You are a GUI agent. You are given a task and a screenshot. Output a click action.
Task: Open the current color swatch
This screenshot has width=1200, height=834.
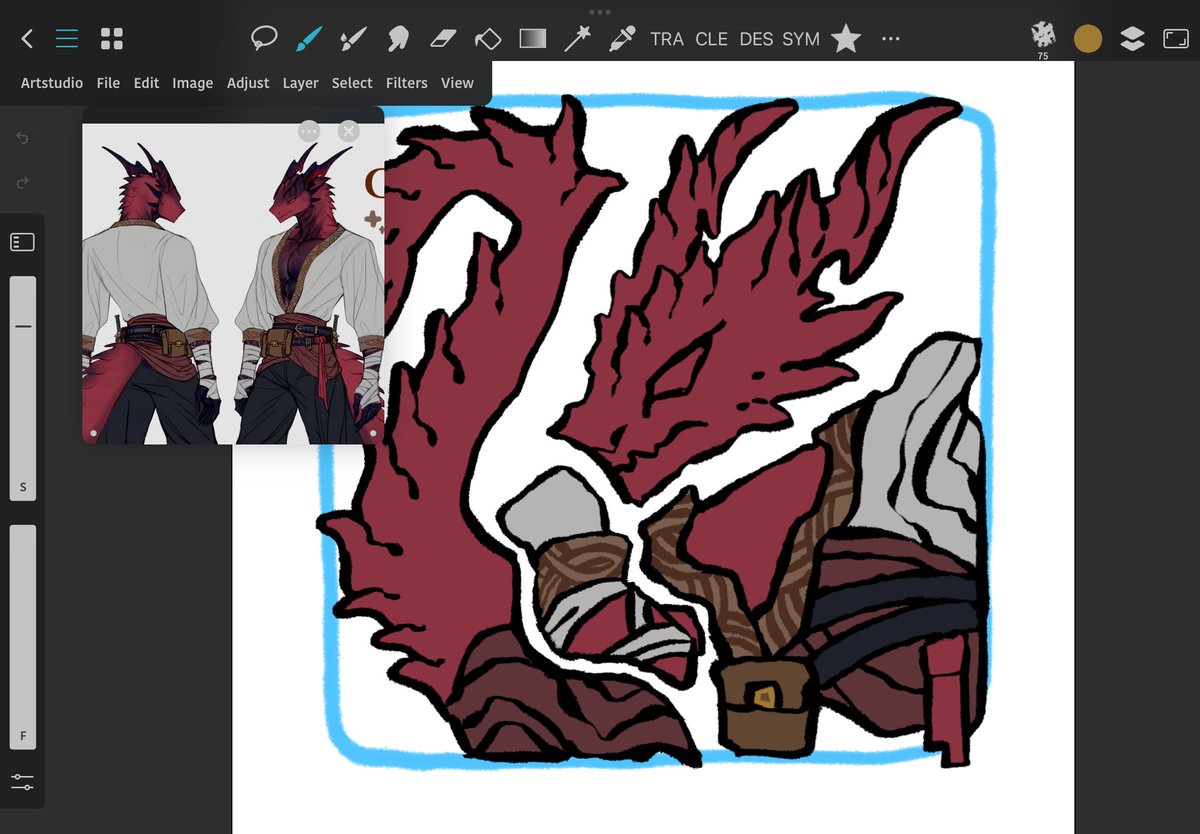(1088, 39)
